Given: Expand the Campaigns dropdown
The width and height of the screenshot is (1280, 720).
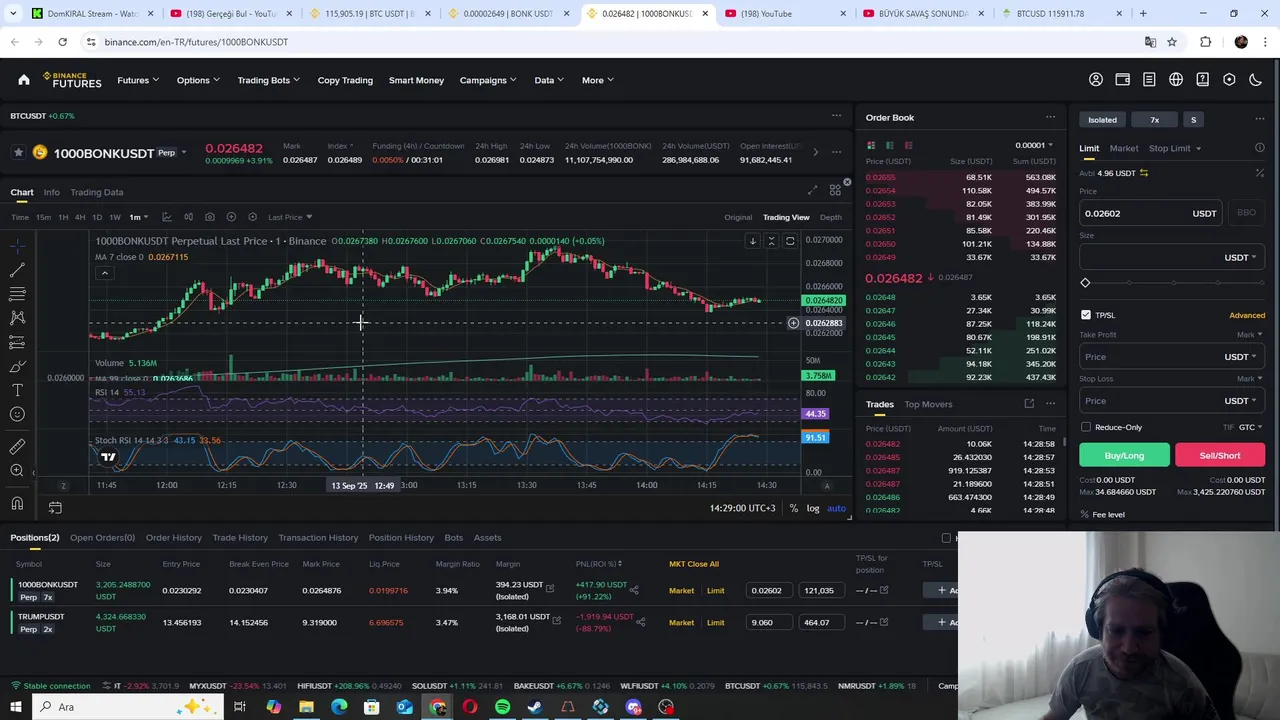Looking at the screenshot, I should pos(488,80).
